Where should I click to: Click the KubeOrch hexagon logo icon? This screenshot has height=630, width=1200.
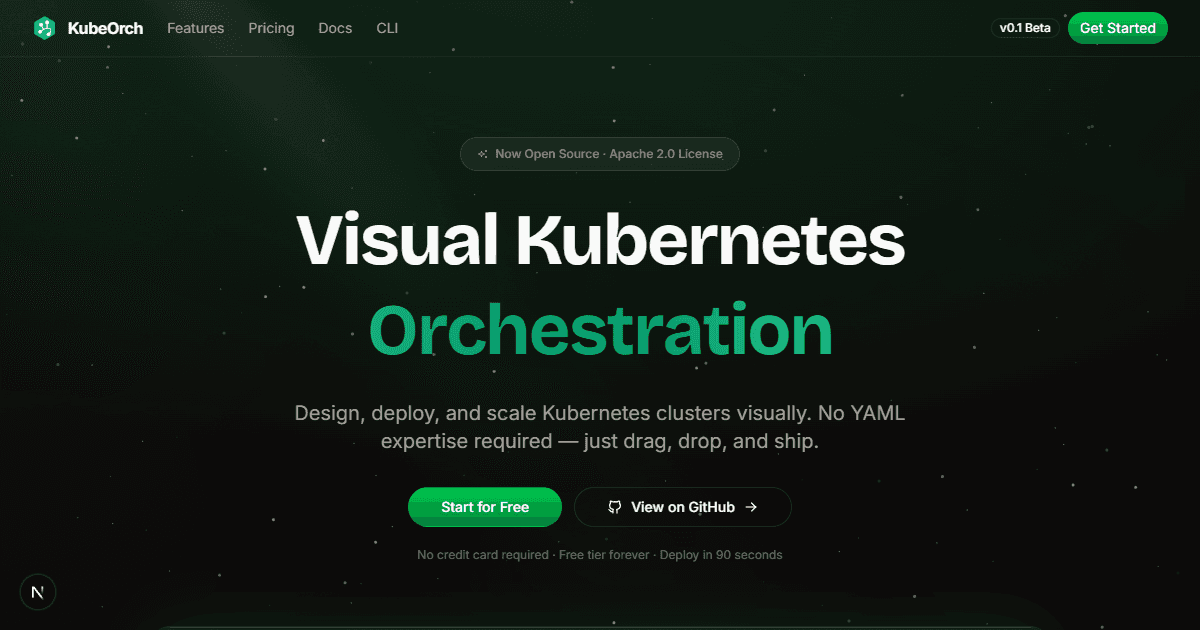pyautogui.click(x=44, y=28)
